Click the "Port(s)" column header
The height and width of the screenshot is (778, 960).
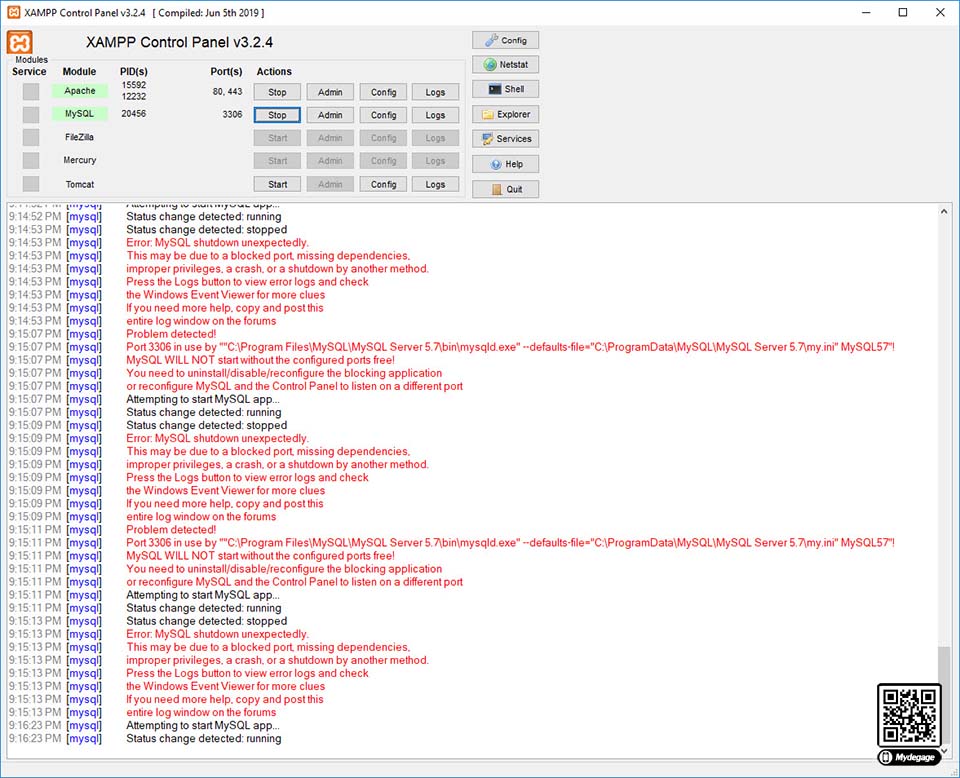tap(226, 72)
